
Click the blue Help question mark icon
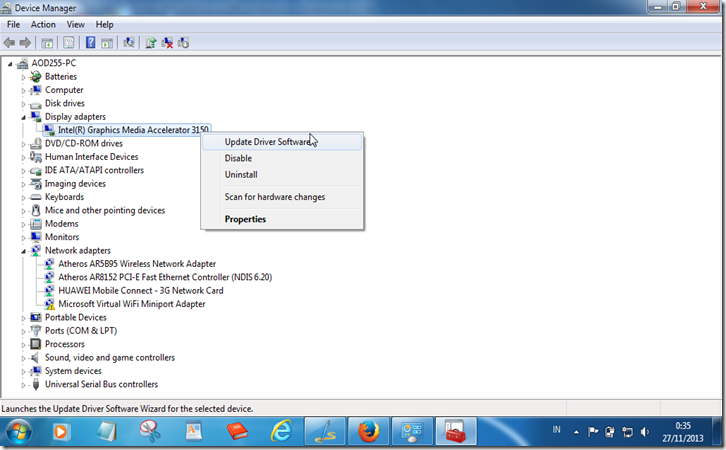click(90, 43)
